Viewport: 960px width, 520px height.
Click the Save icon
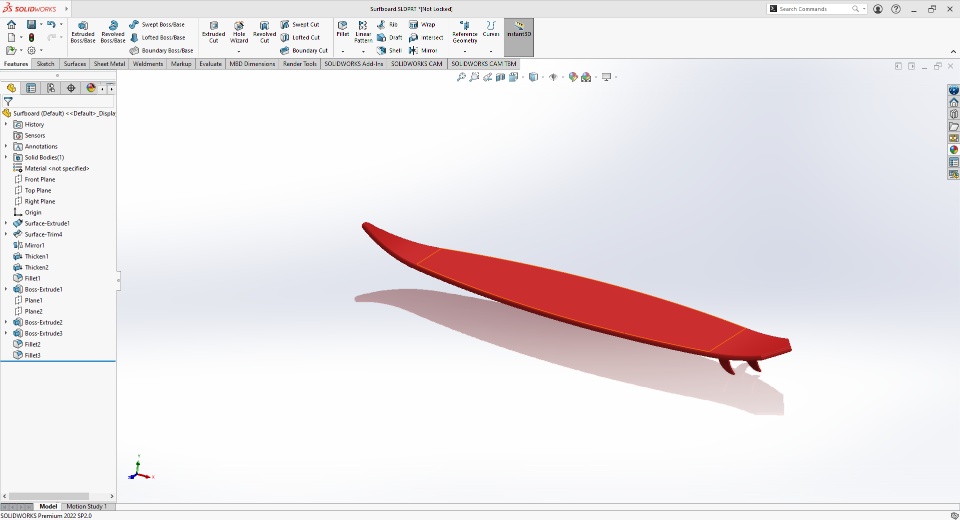click(x=31, y=24)
